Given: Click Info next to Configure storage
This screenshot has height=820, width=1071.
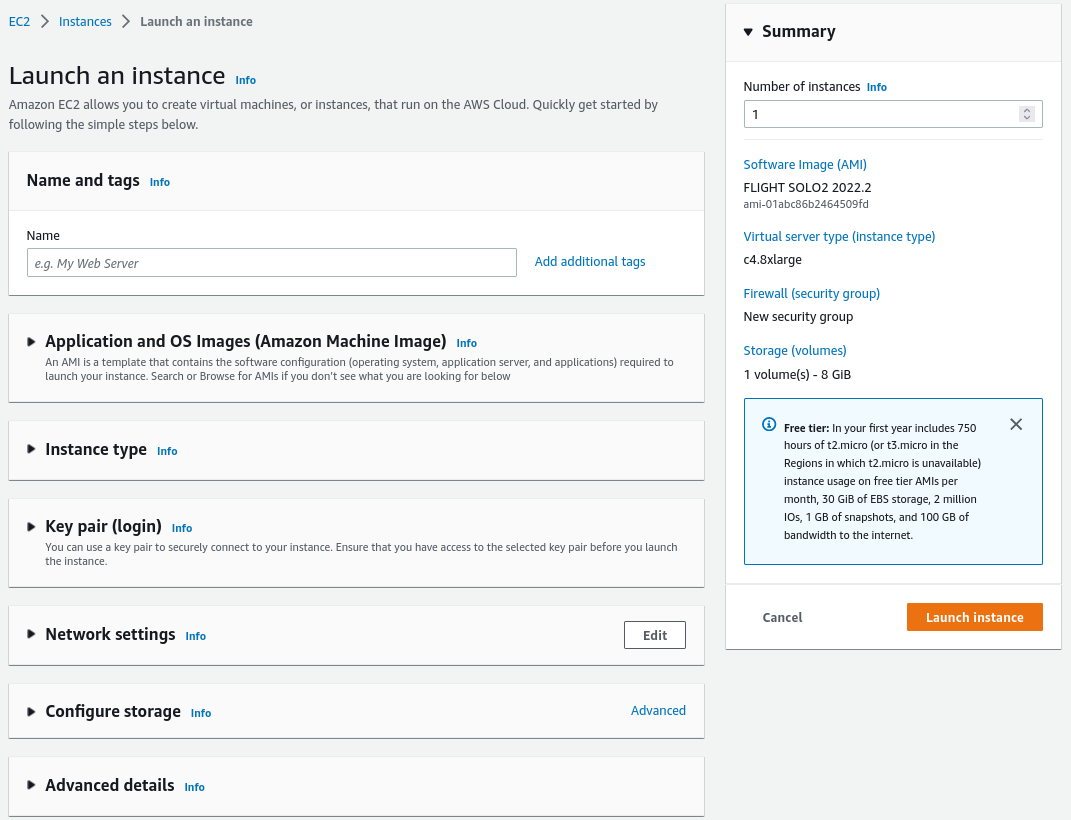Looking at the screenshot, I should [200, 713].
